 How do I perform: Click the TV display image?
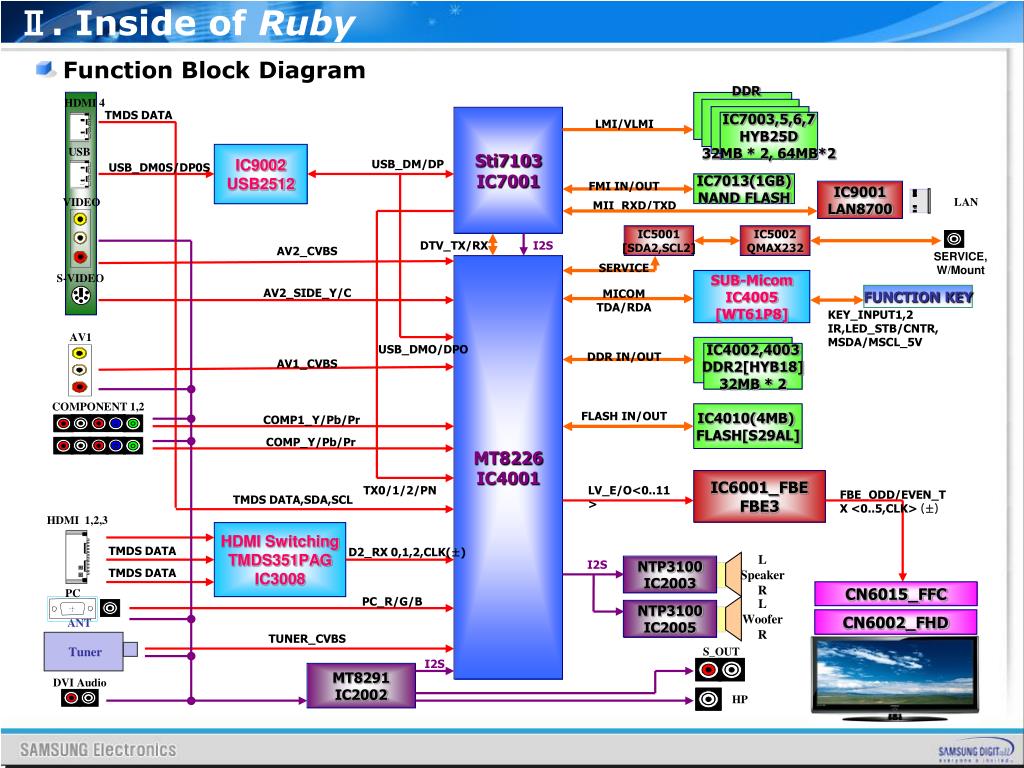tap(895, 678)
